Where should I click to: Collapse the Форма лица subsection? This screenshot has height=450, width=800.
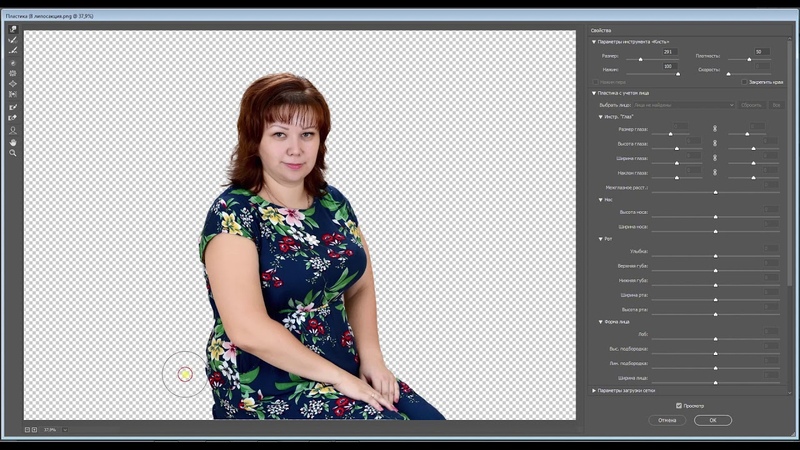(x=601, y=322)
